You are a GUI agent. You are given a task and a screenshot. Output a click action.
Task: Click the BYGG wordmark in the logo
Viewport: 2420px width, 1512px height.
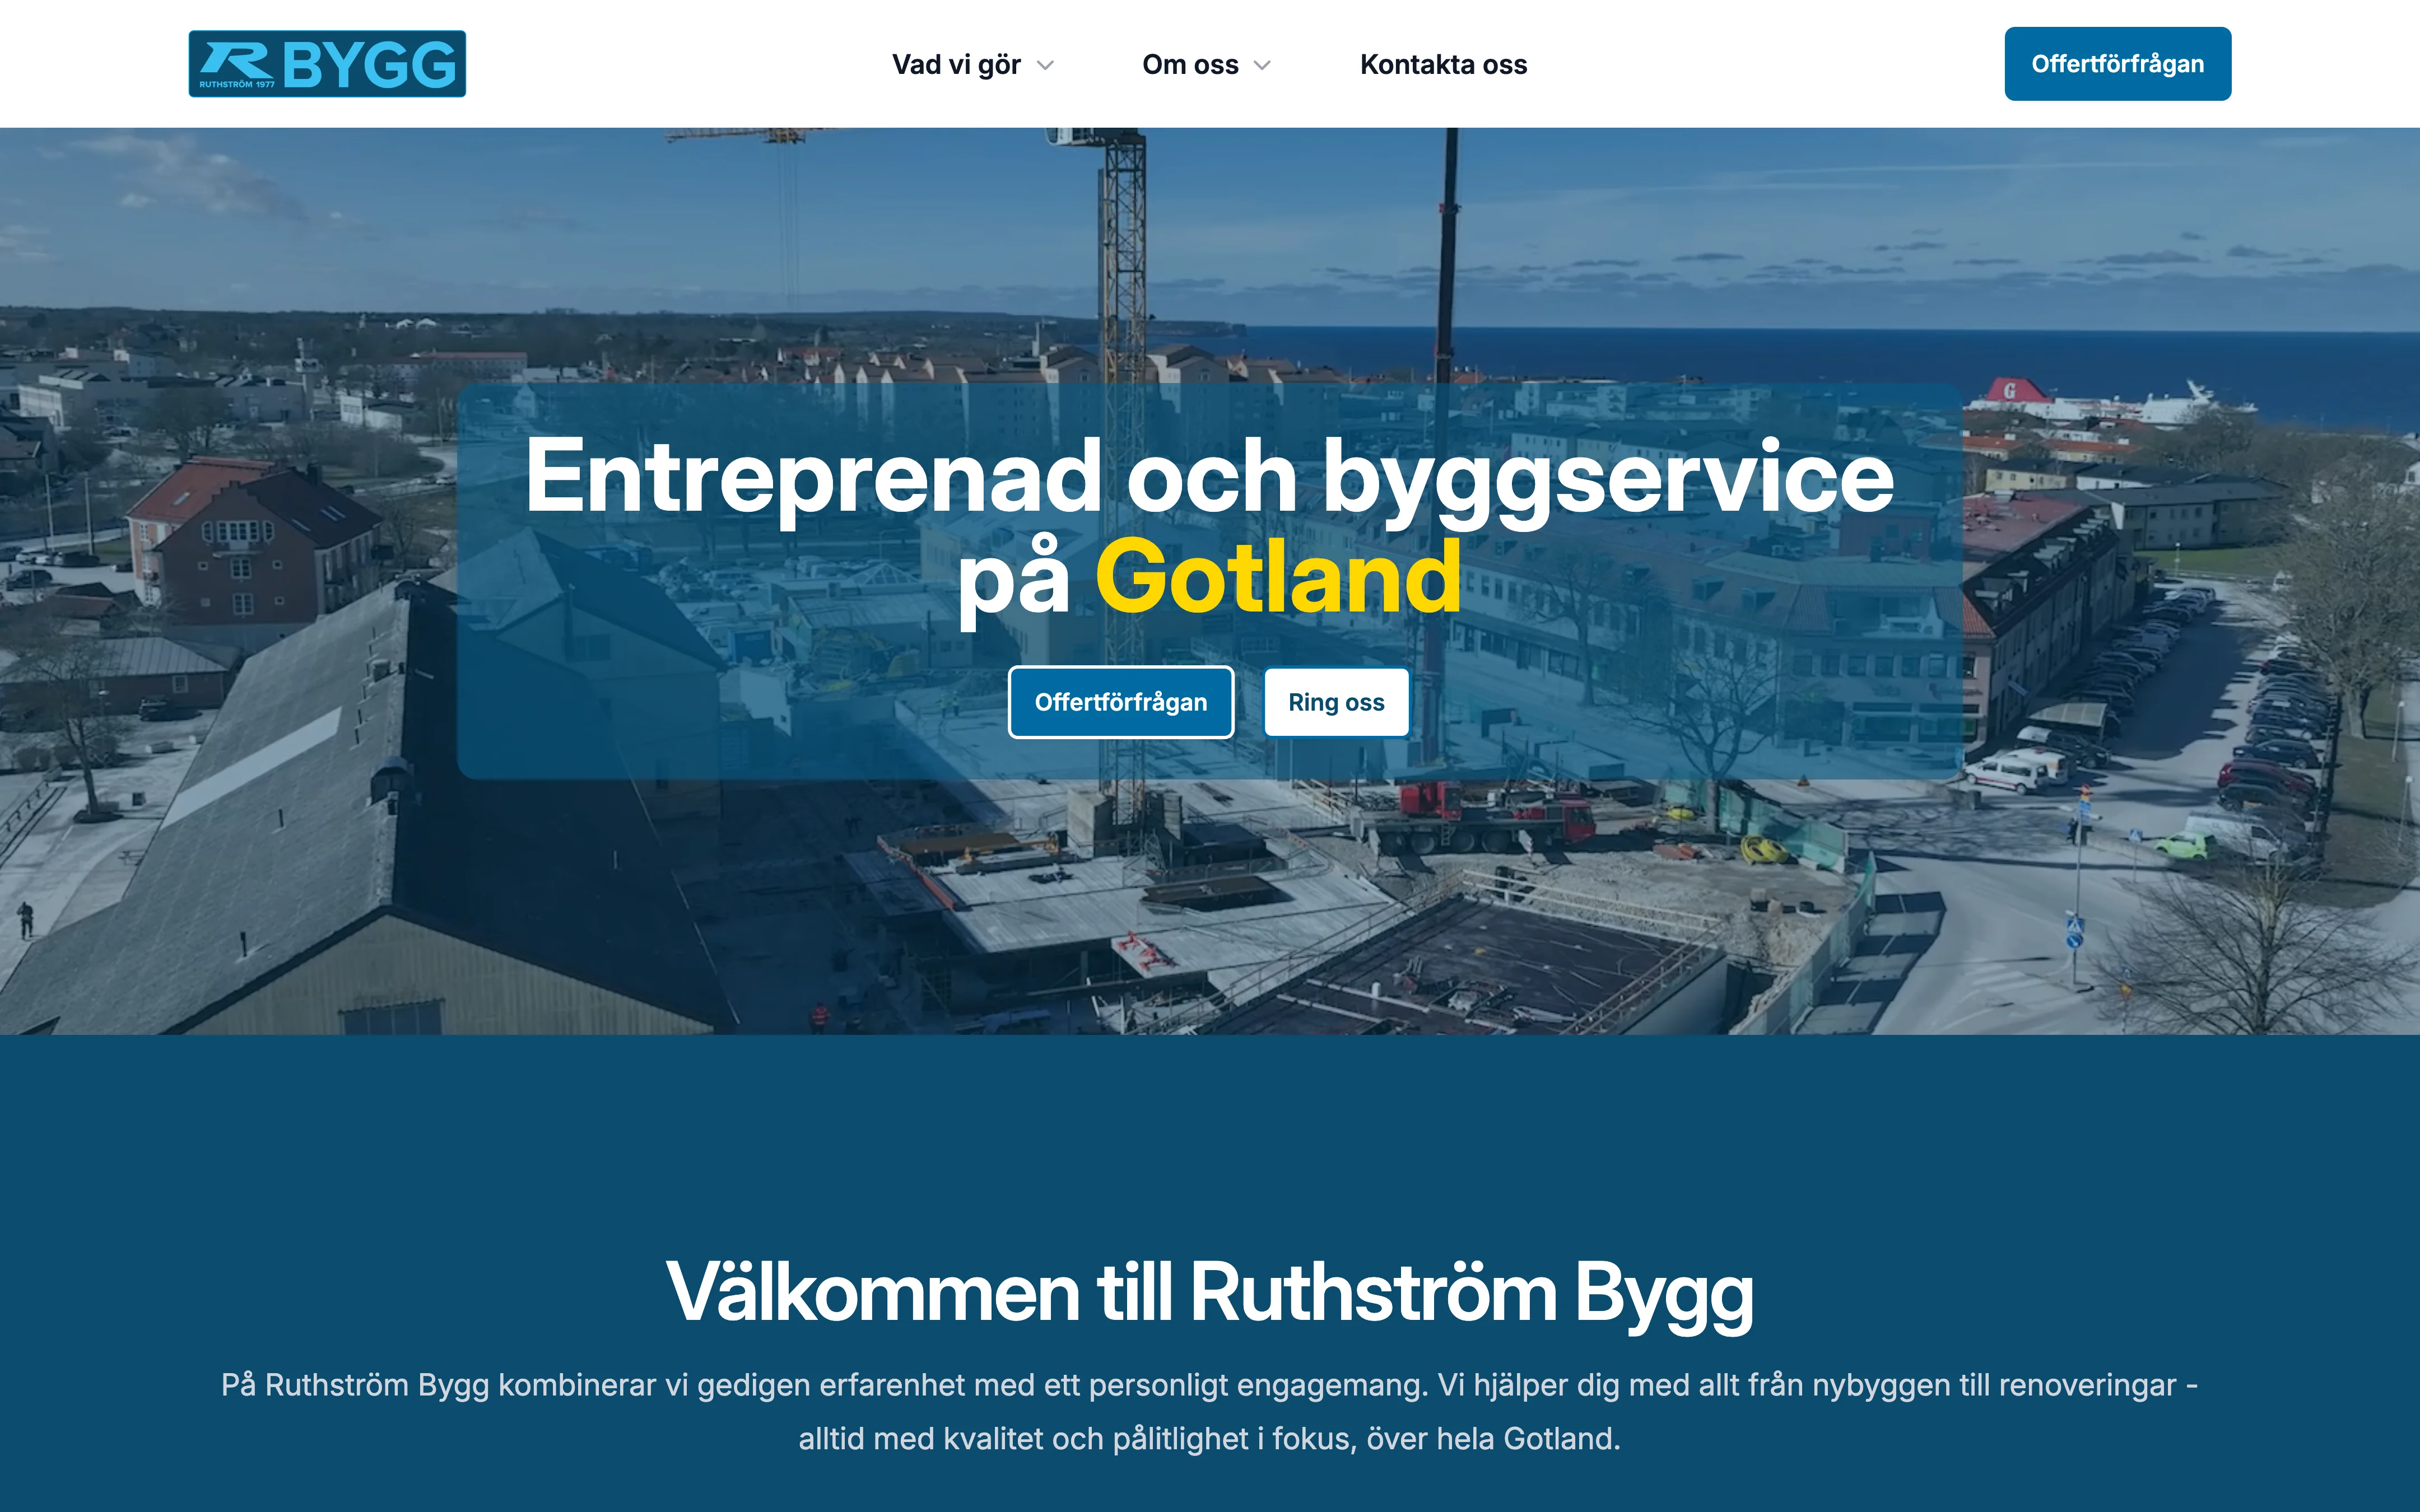(369, 66)
